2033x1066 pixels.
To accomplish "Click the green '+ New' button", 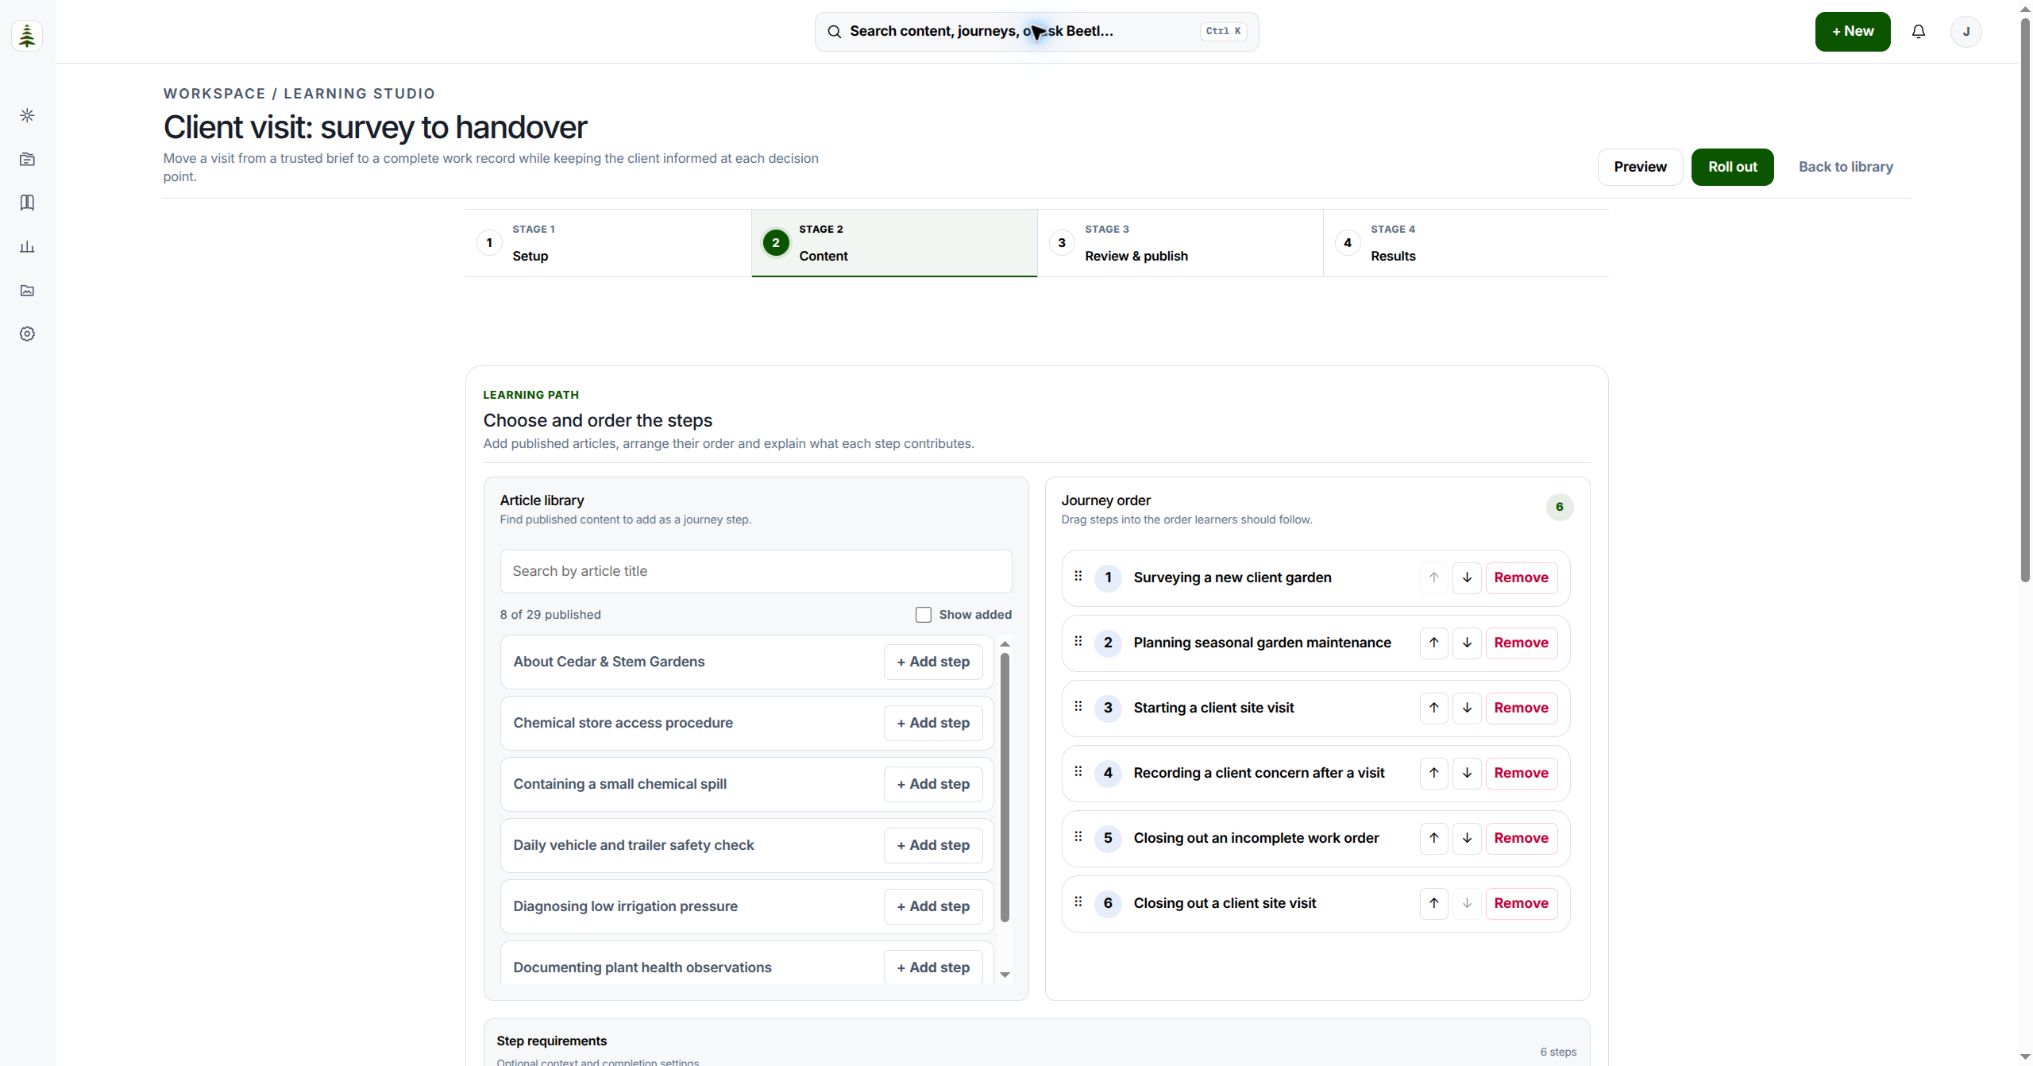I will (1852, 32).
